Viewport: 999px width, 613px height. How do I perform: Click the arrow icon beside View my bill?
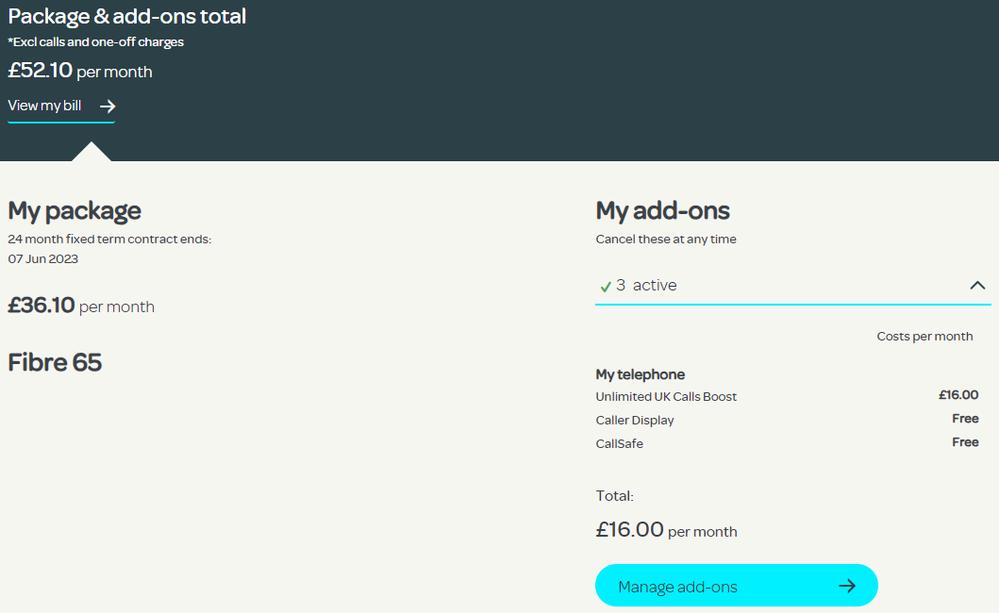pos(108,106)
